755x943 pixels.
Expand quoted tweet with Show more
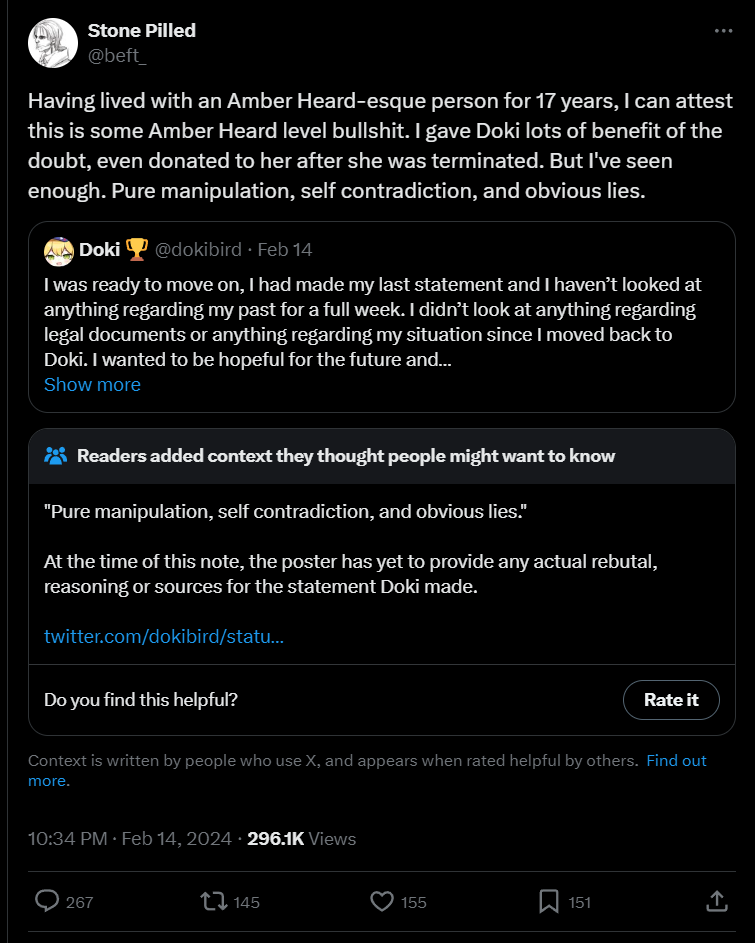92,384
